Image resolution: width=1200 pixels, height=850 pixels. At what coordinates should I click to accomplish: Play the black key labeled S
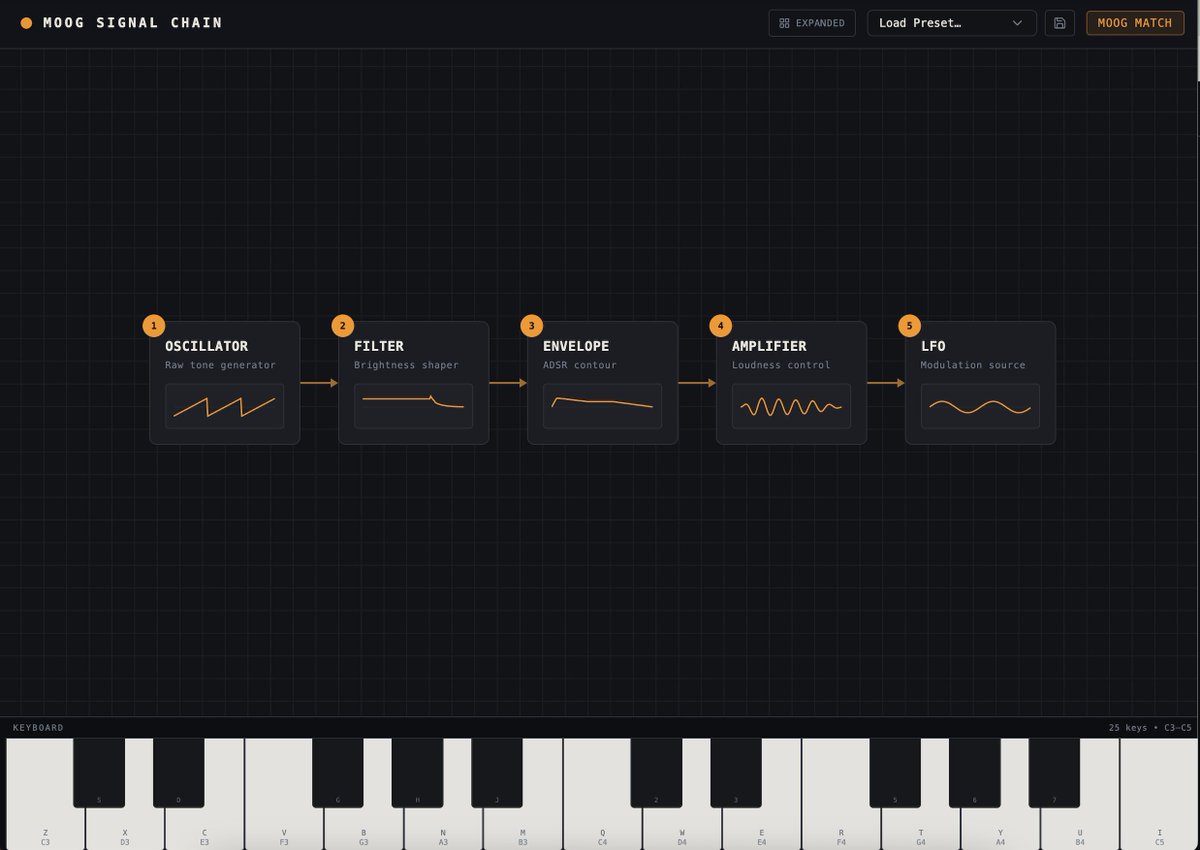click(99, 772)
